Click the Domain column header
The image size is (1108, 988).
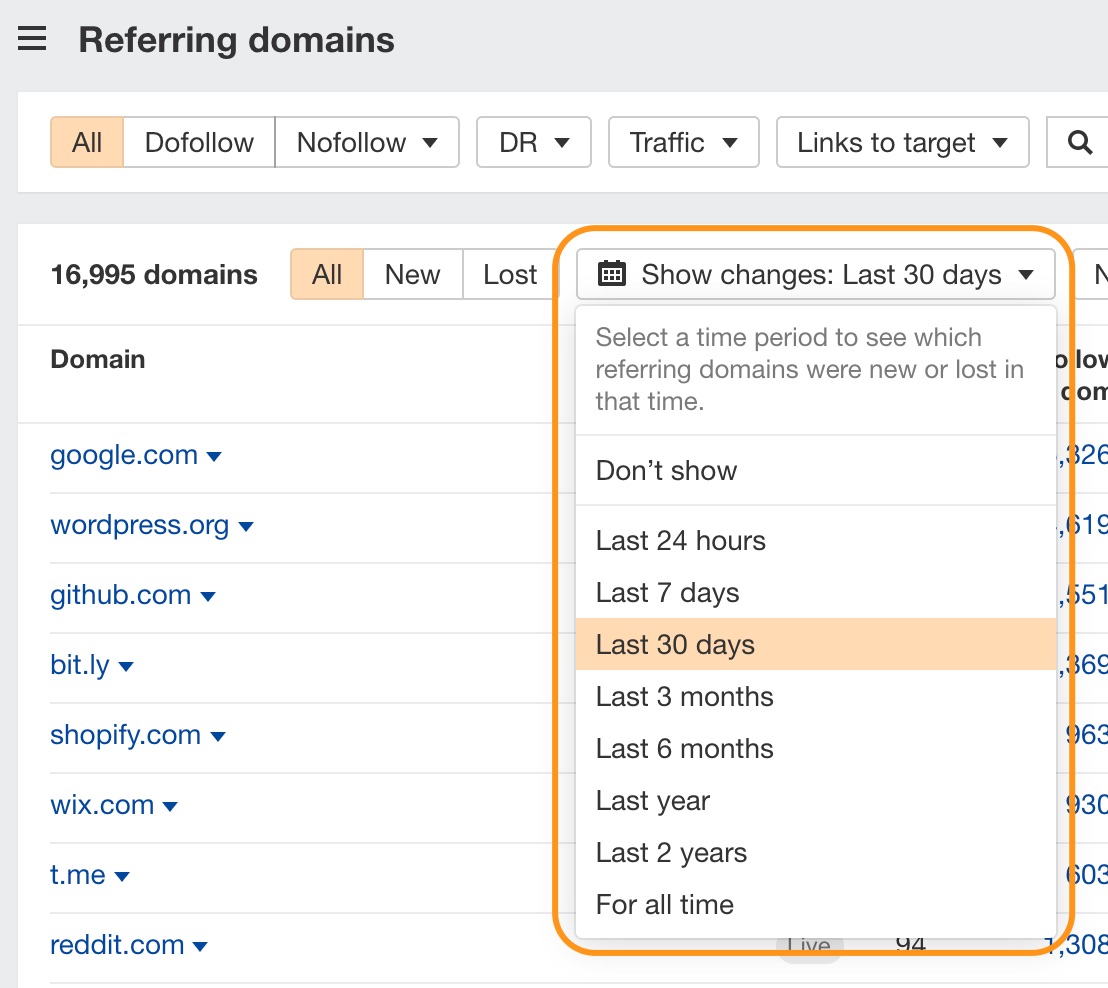tap(98, 360)
